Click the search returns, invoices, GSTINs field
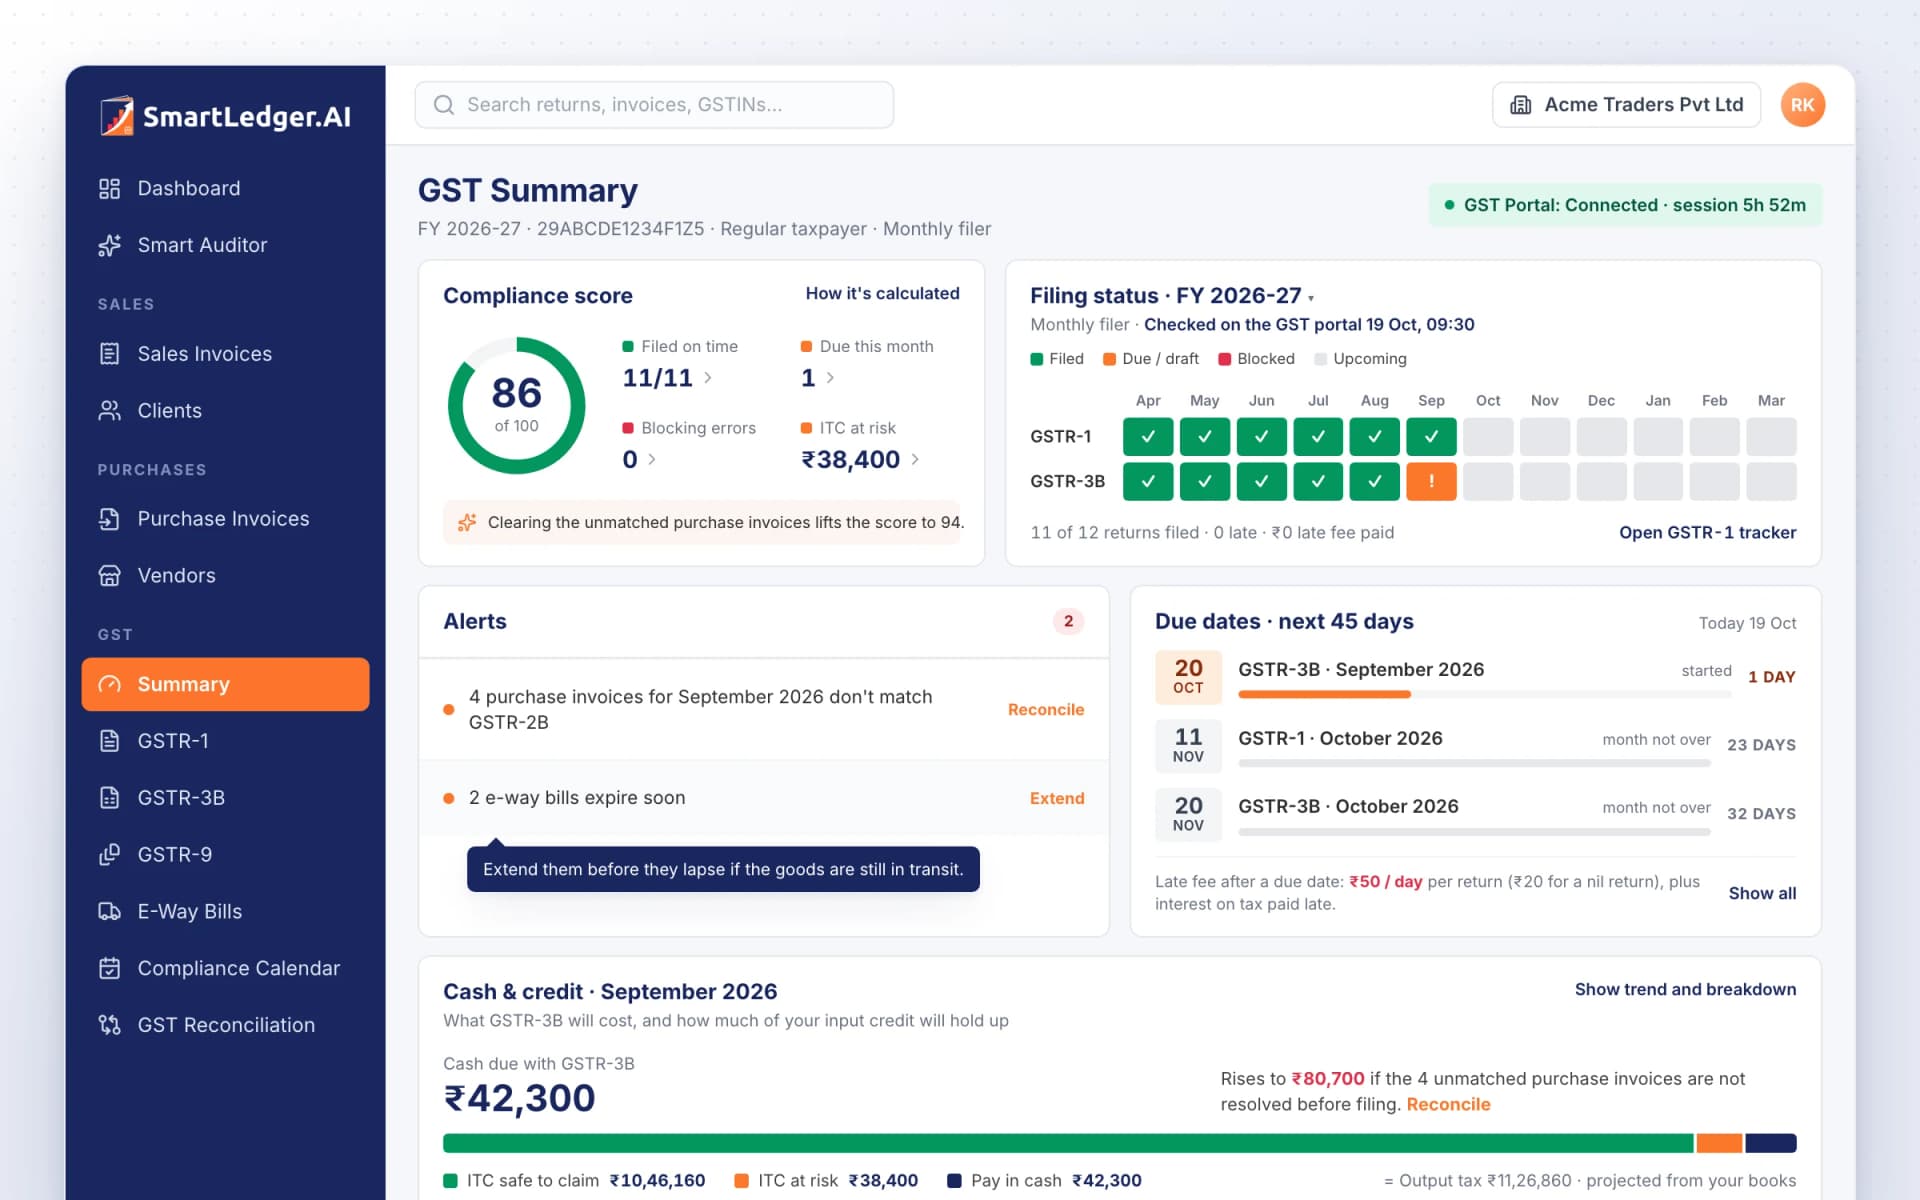Screen dimensions: 1920x1200 click(x=654, y=105)
